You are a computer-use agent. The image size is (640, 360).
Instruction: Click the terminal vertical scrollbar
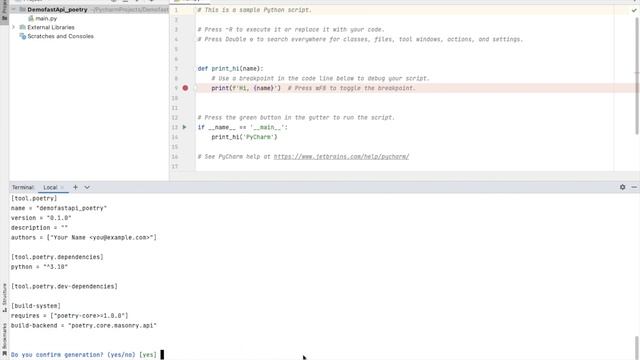tap(637, 347)
